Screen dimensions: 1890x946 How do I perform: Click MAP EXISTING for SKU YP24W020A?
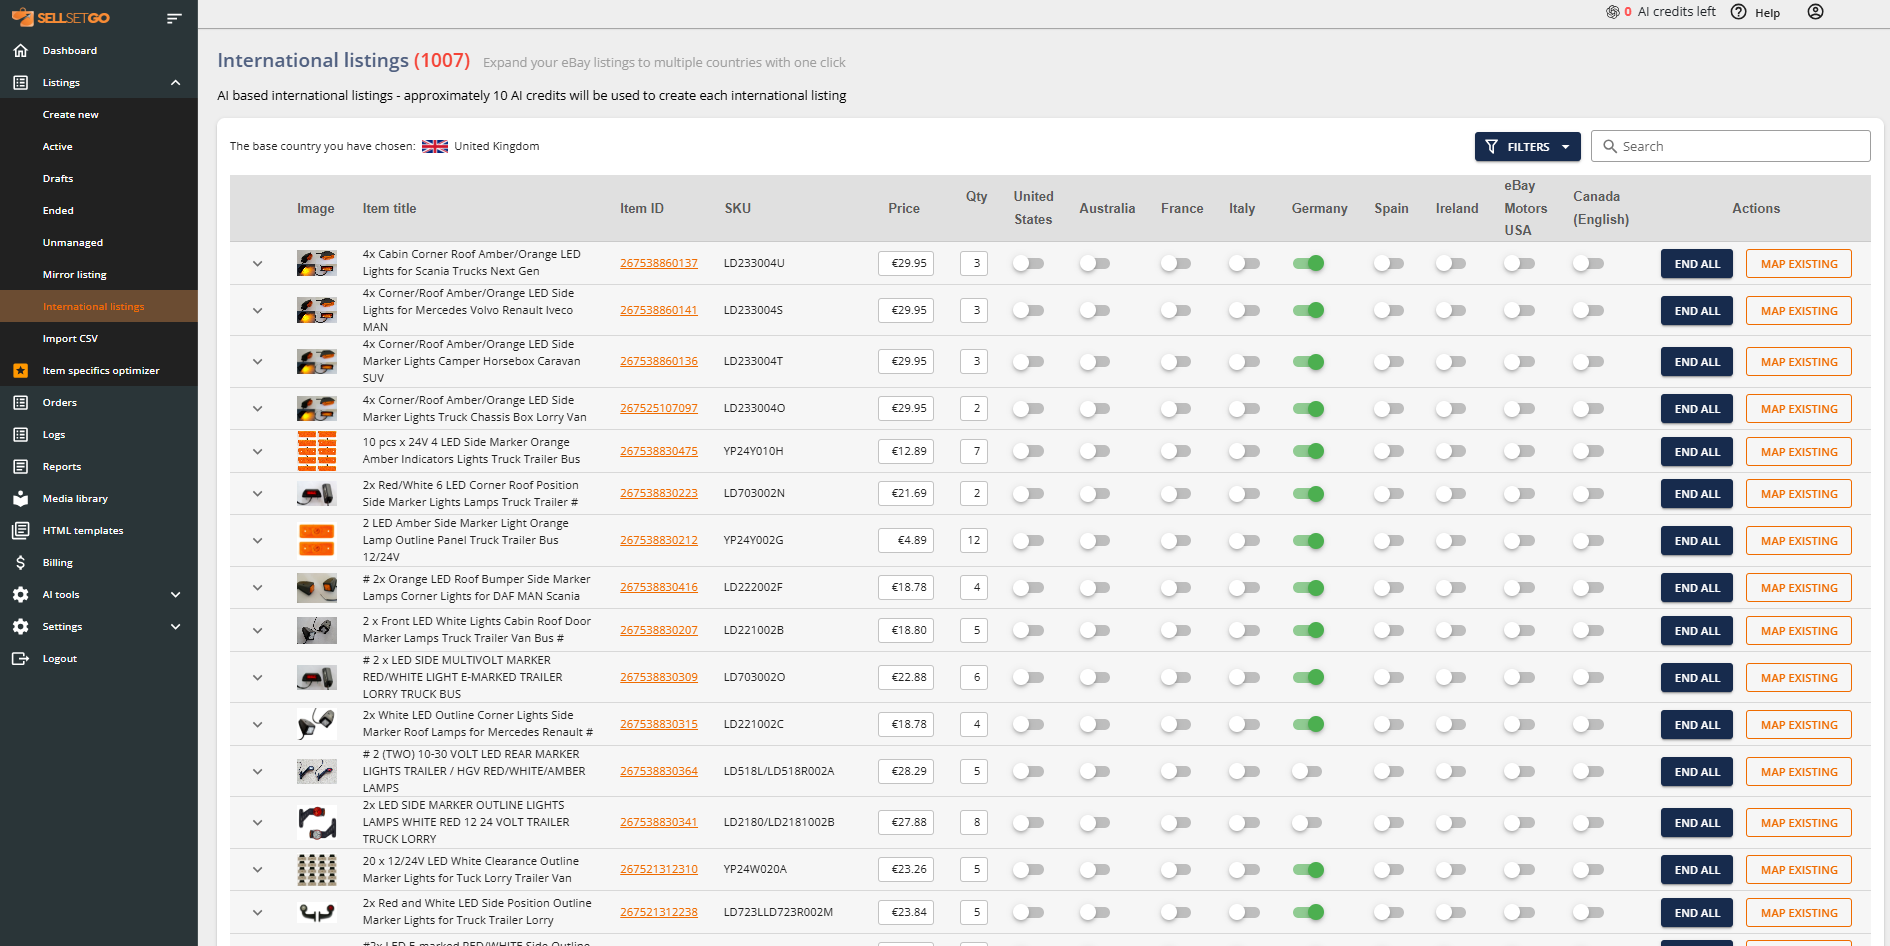[x=1798, y=870]
